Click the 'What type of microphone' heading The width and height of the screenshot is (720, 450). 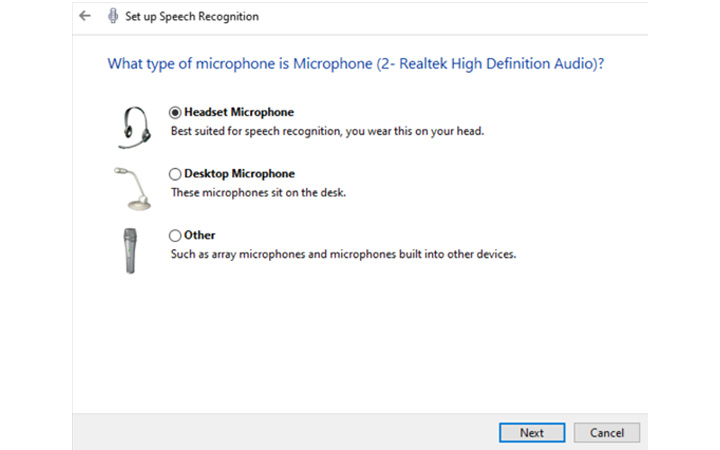356,64
